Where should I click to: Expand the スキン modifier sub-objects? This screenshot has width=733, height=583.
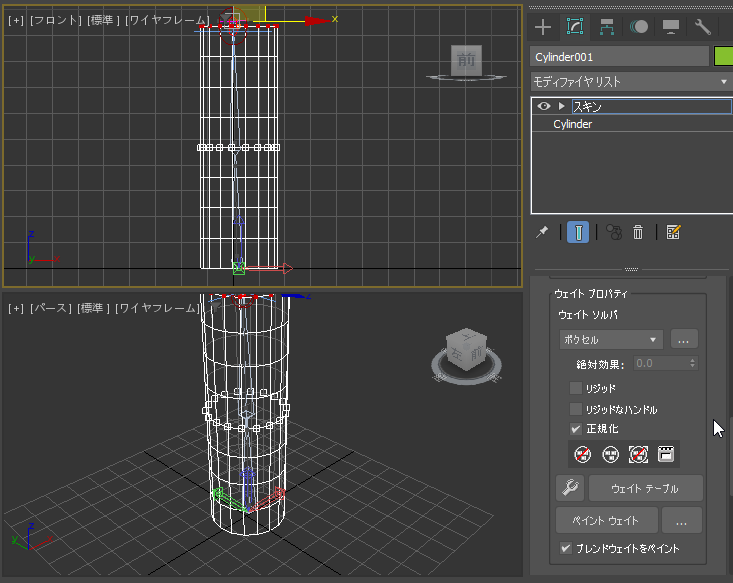coord(561,106)
